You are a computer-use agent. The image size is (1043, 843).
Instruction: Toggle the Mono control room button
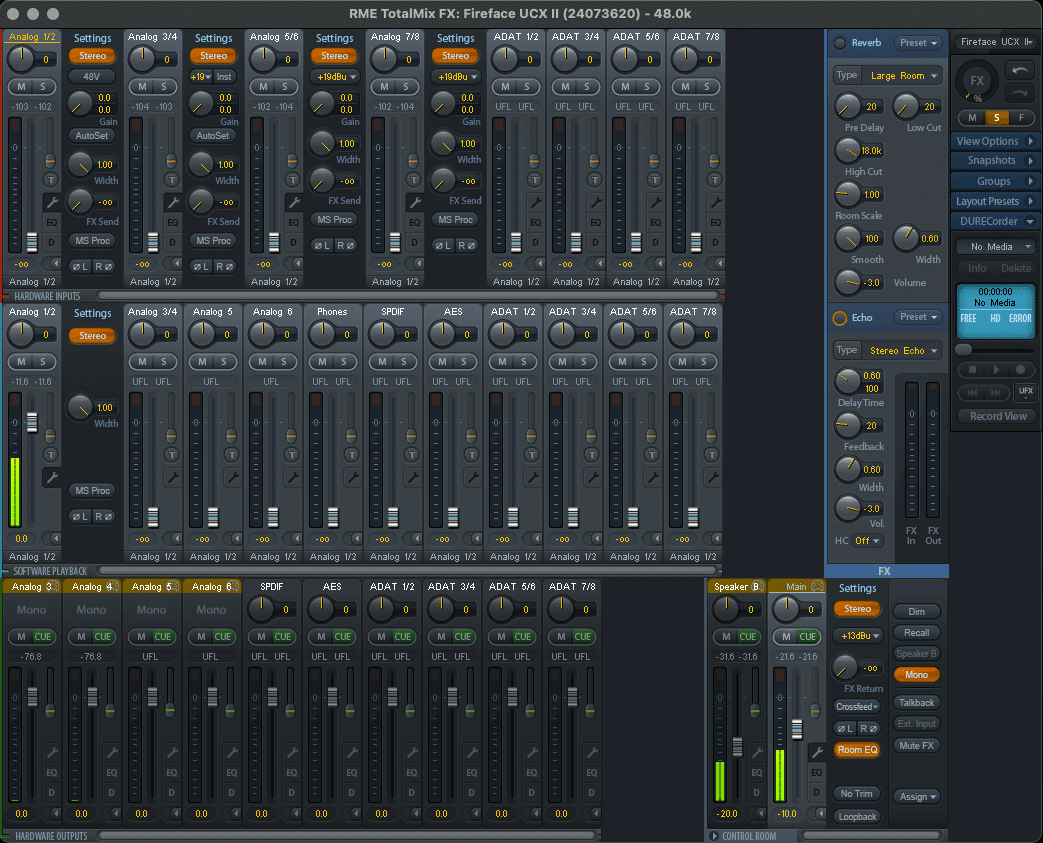tap(917, 675)
